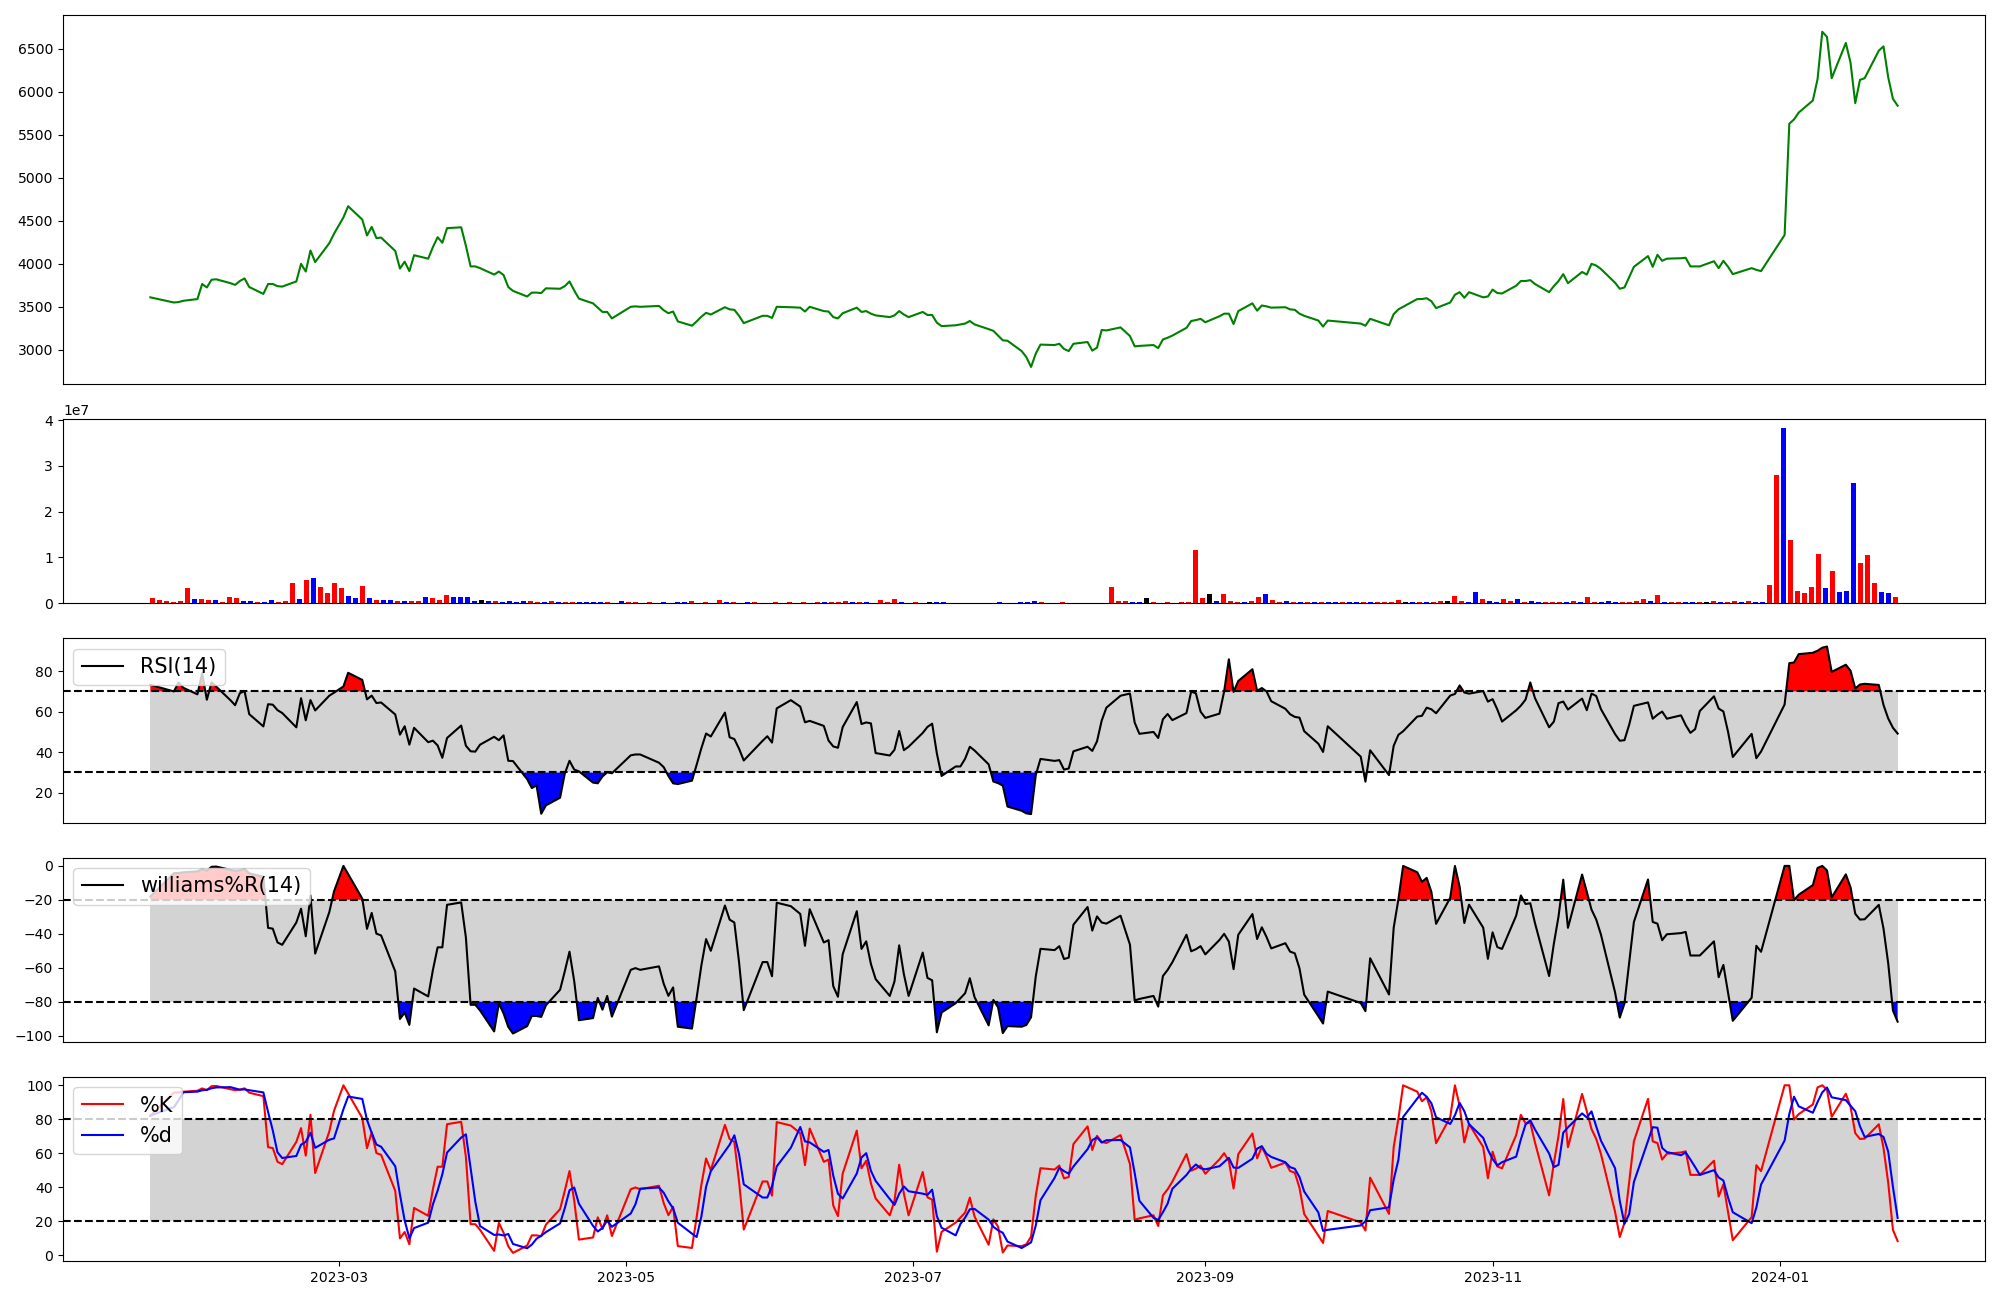
Task: Click the highest peak of green price line
Action: 1822,32
